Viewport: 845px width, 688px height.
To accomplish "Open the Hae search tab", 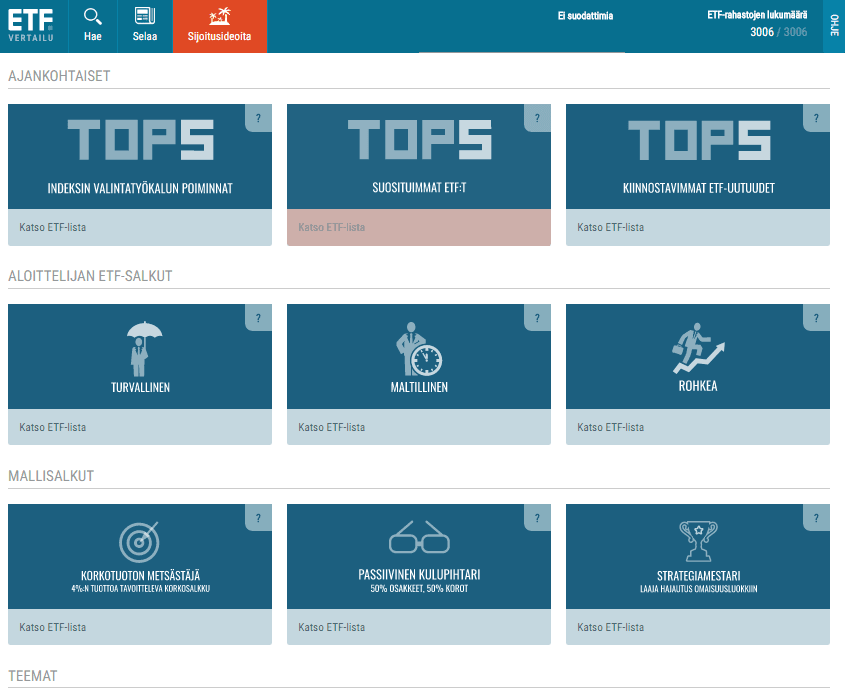I will pyautogui.click(x=93, y=26).
